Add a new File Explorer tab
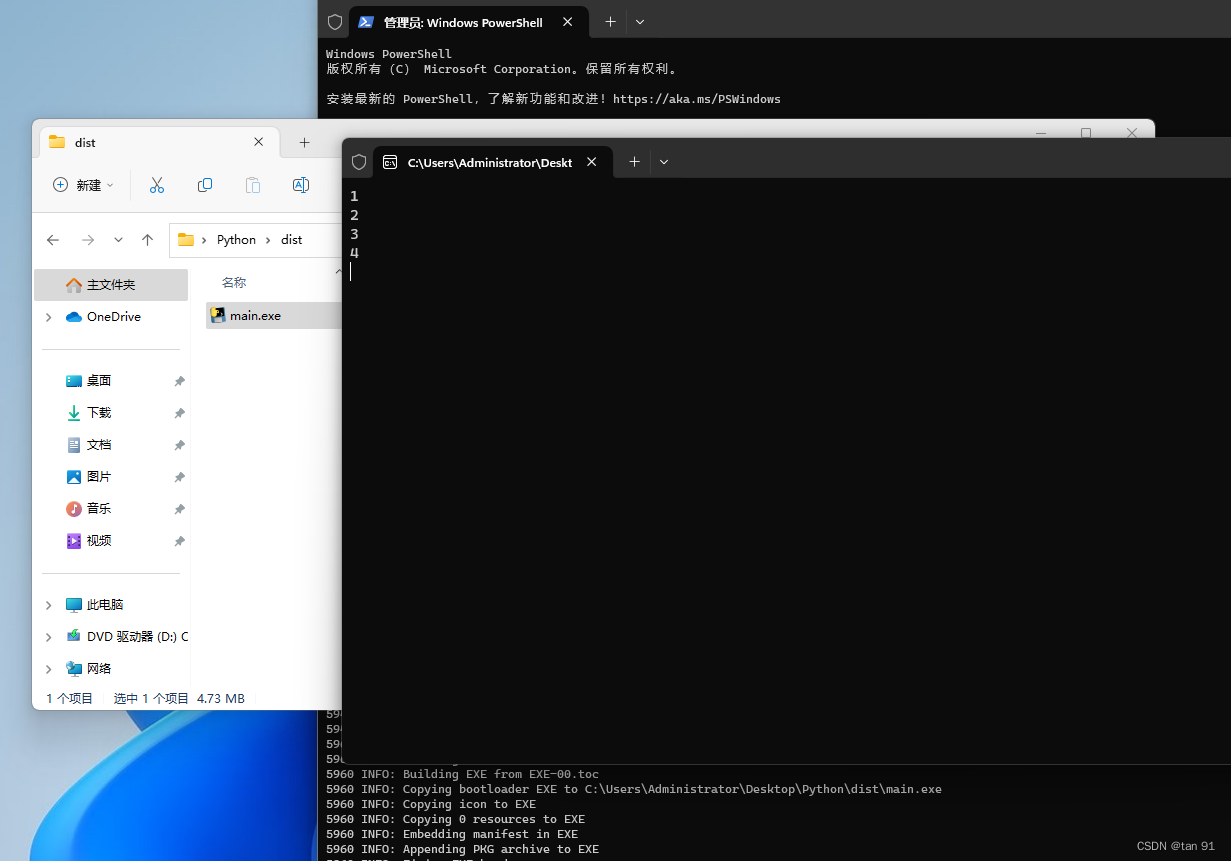This screenshot has height=861, width=1231. (x=304, y=142)
